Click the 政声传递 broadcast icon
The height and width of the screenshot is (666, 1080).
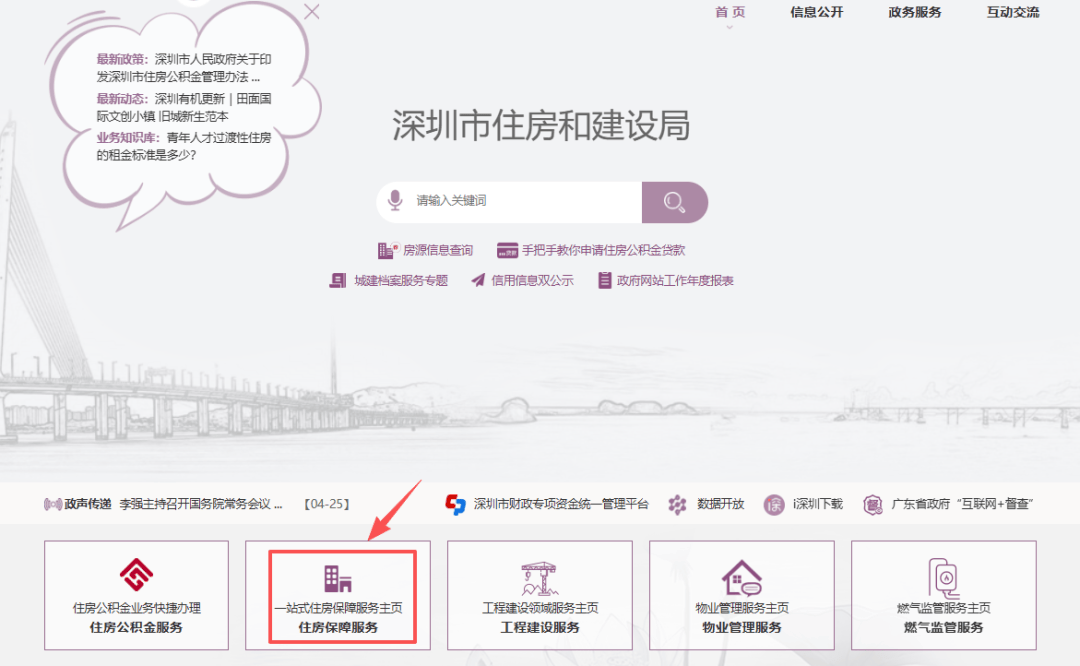pos(52,504)
